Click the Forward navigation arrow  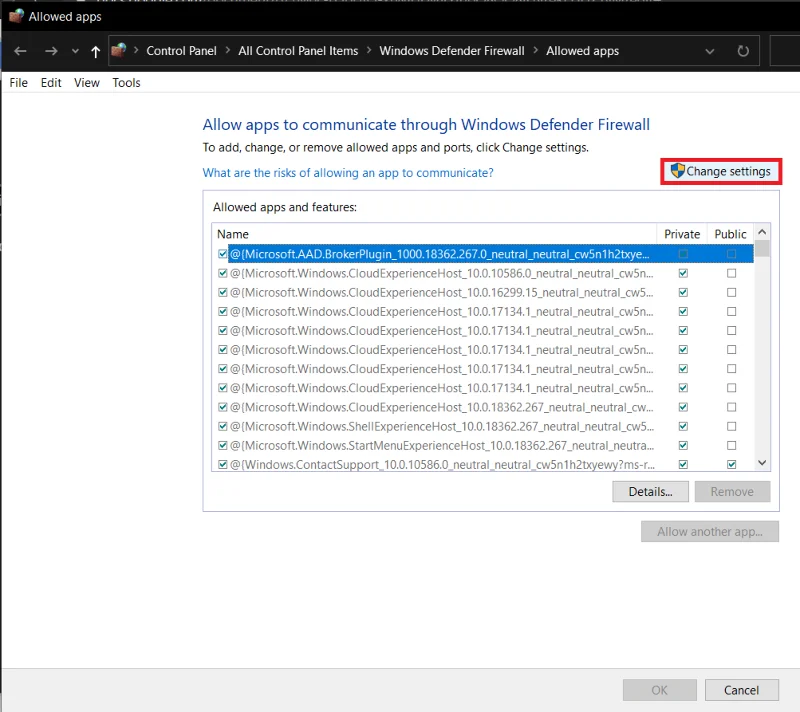pos(51,51)
